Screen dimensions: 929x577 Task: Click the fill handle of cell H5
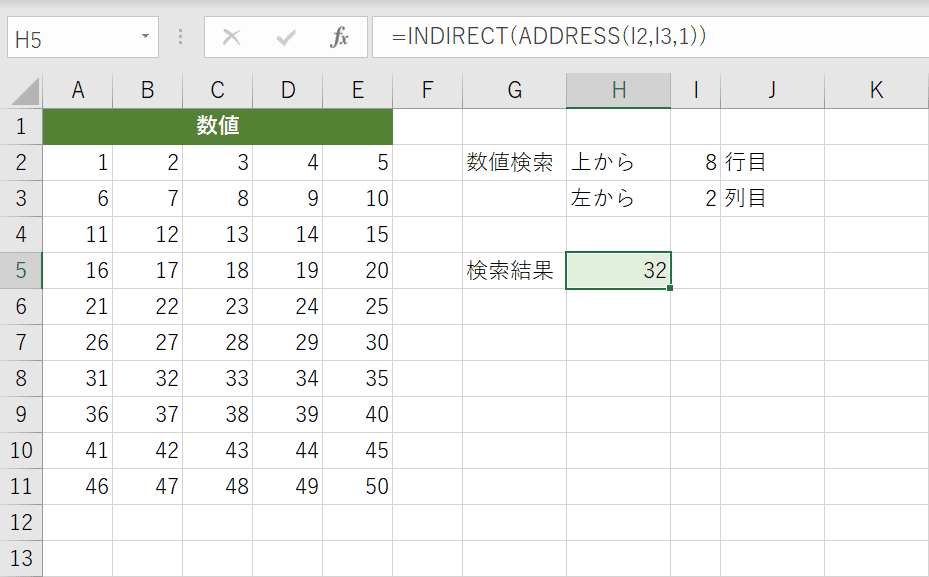(670, 288)
